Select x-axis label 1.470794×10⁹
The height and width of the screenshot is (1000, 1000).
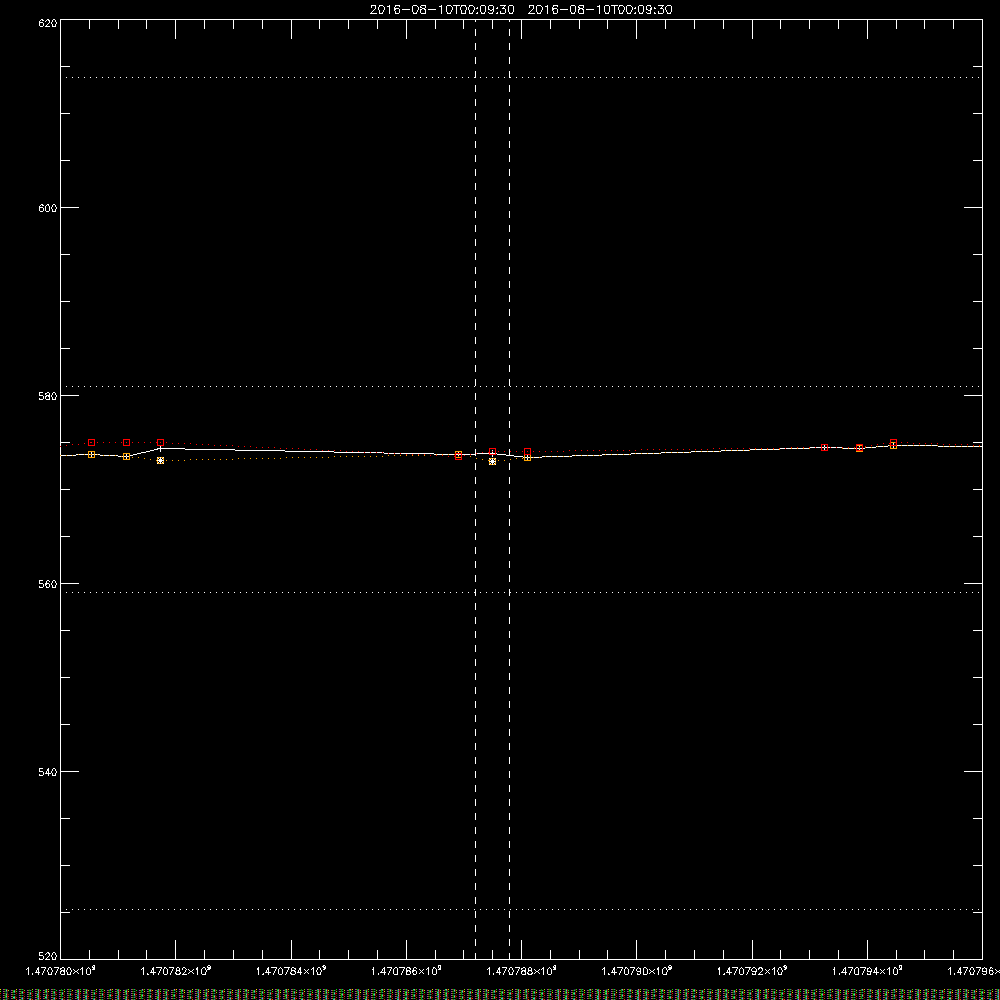pos(867,971)
